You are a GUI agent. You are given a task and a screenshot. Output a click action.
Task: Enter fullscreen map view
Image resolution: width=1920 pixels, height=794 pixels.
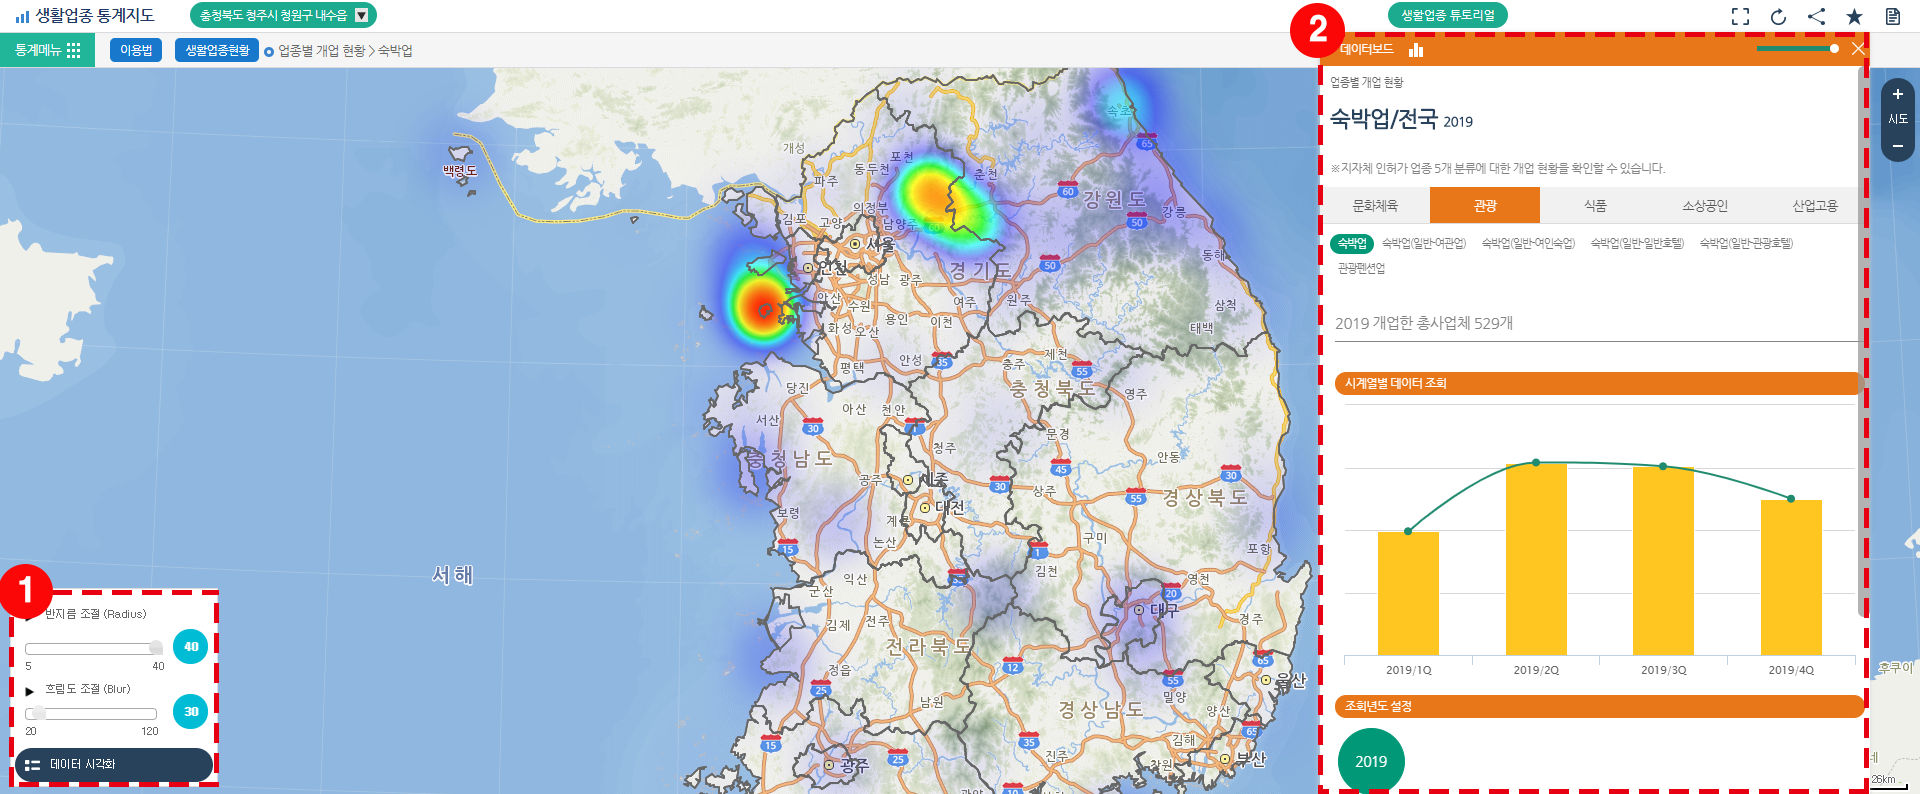[x=1740, y=16]
